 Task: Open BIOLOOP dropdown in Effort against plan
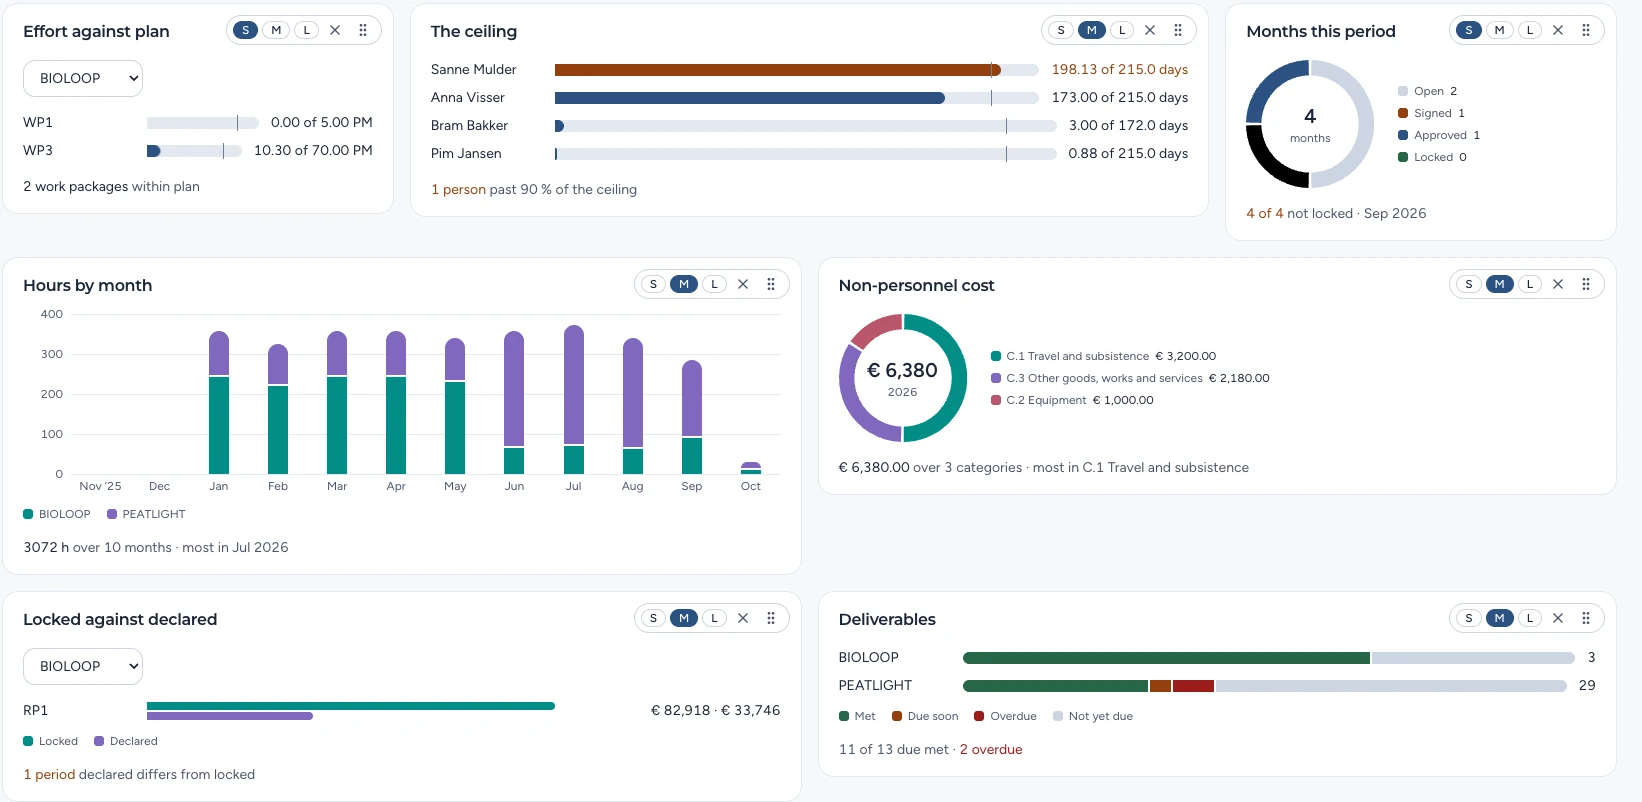(83, 78)
